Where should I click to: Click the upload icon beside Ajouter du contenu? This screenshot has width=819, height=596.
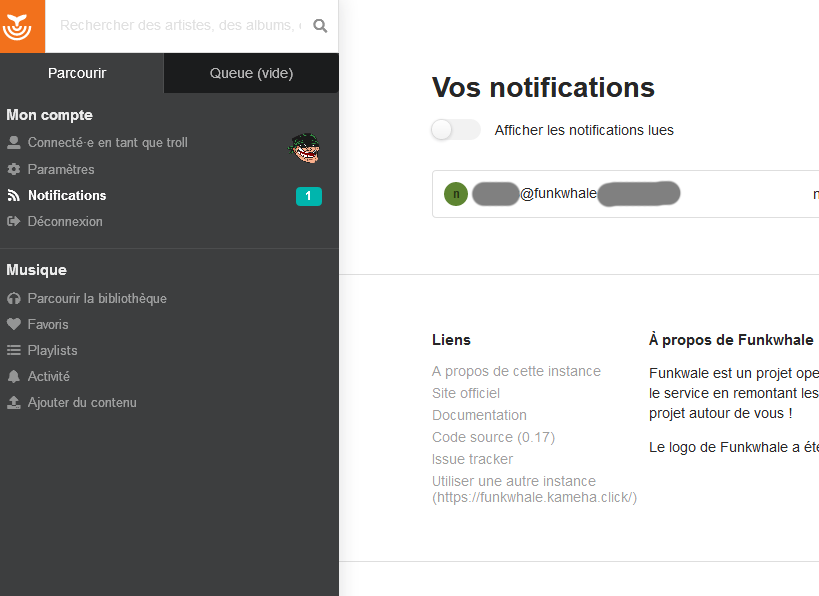tap(14, 403)
